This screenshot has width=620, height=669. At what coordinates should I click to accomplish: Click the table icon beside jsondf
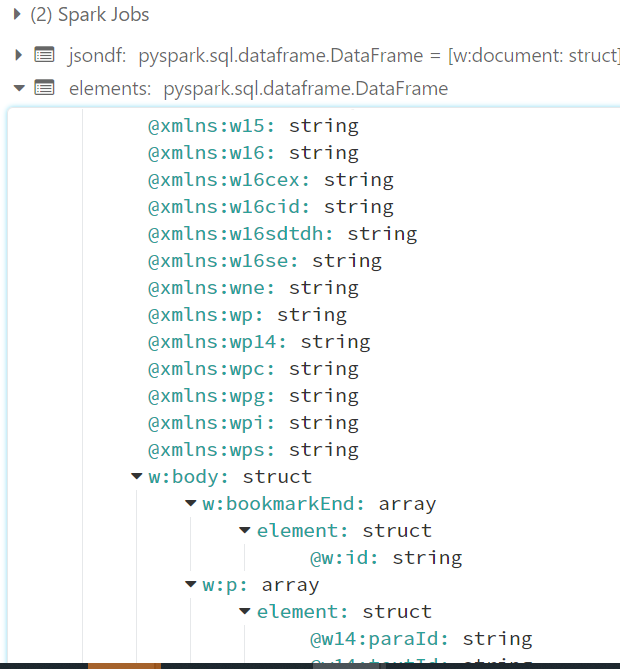tap(44, 54)
